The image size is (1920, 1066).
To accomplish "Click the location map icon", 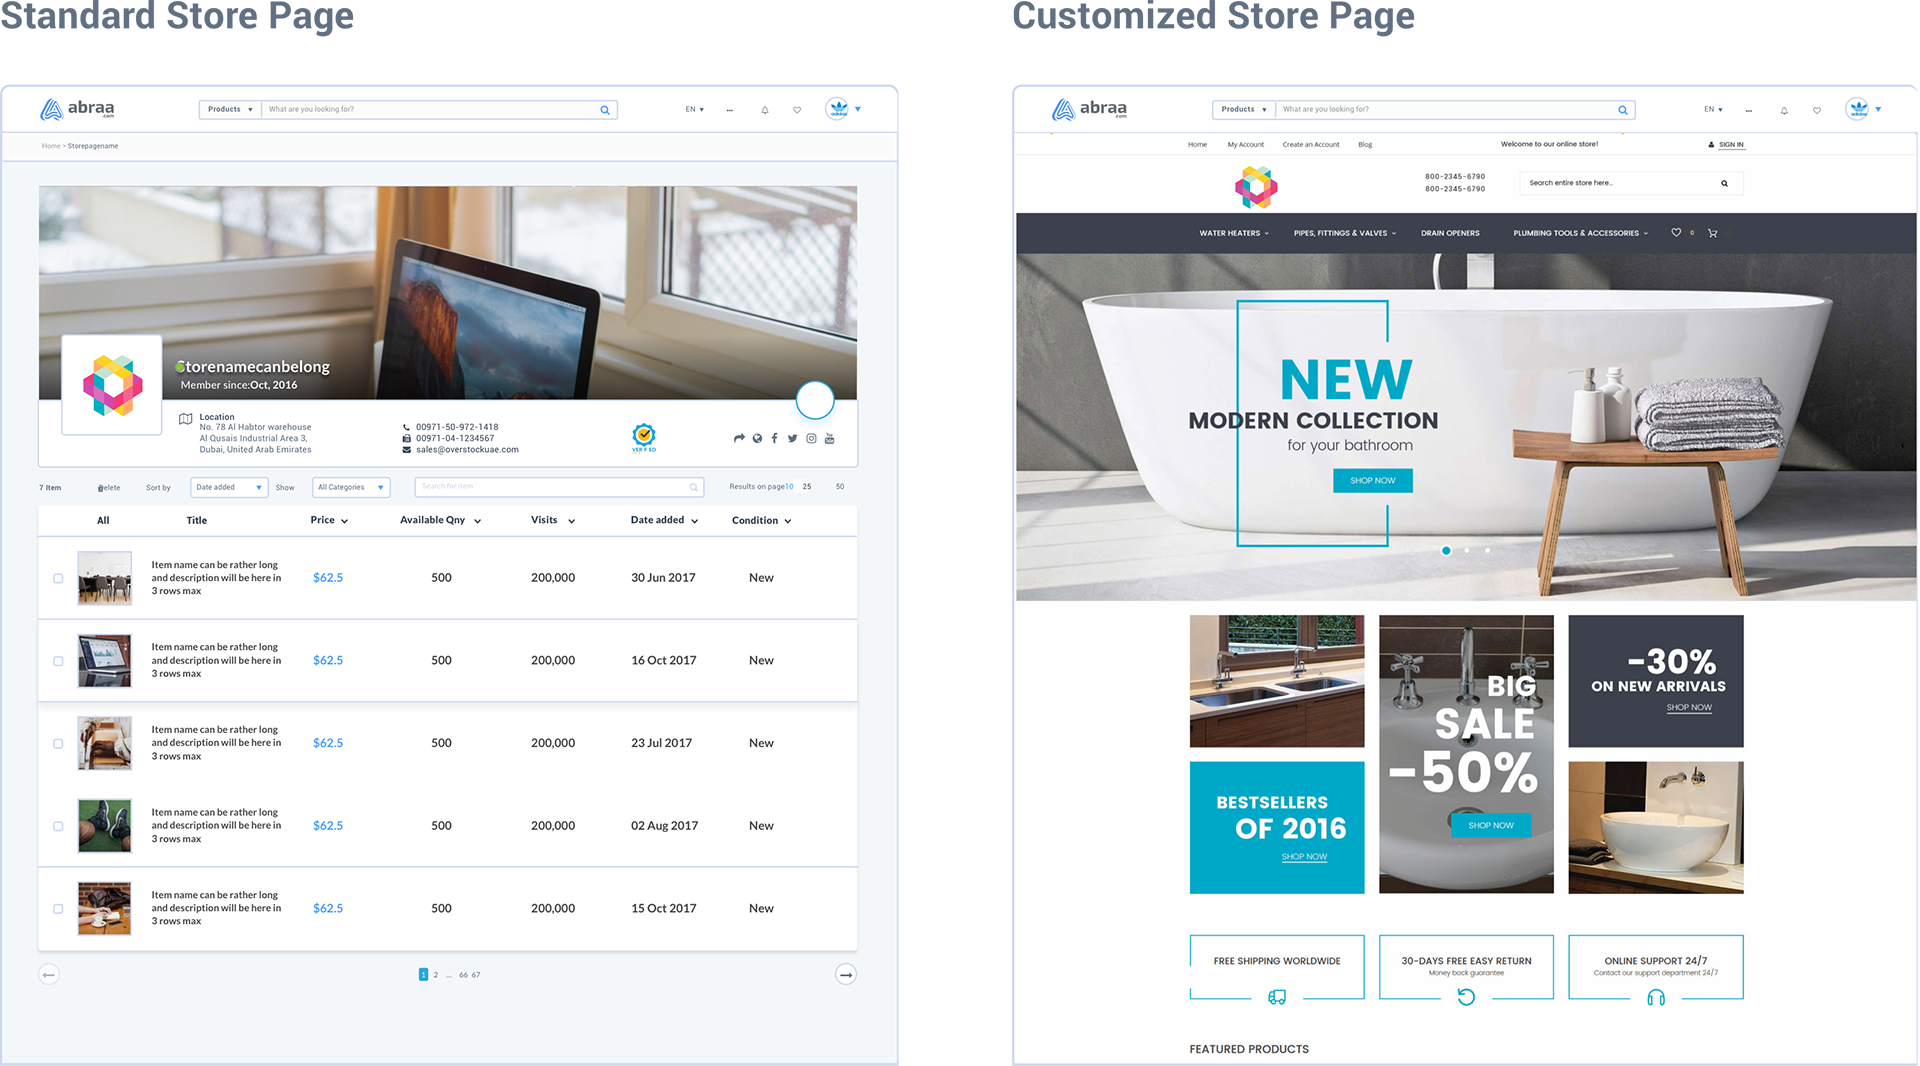I will click(185, 418).
